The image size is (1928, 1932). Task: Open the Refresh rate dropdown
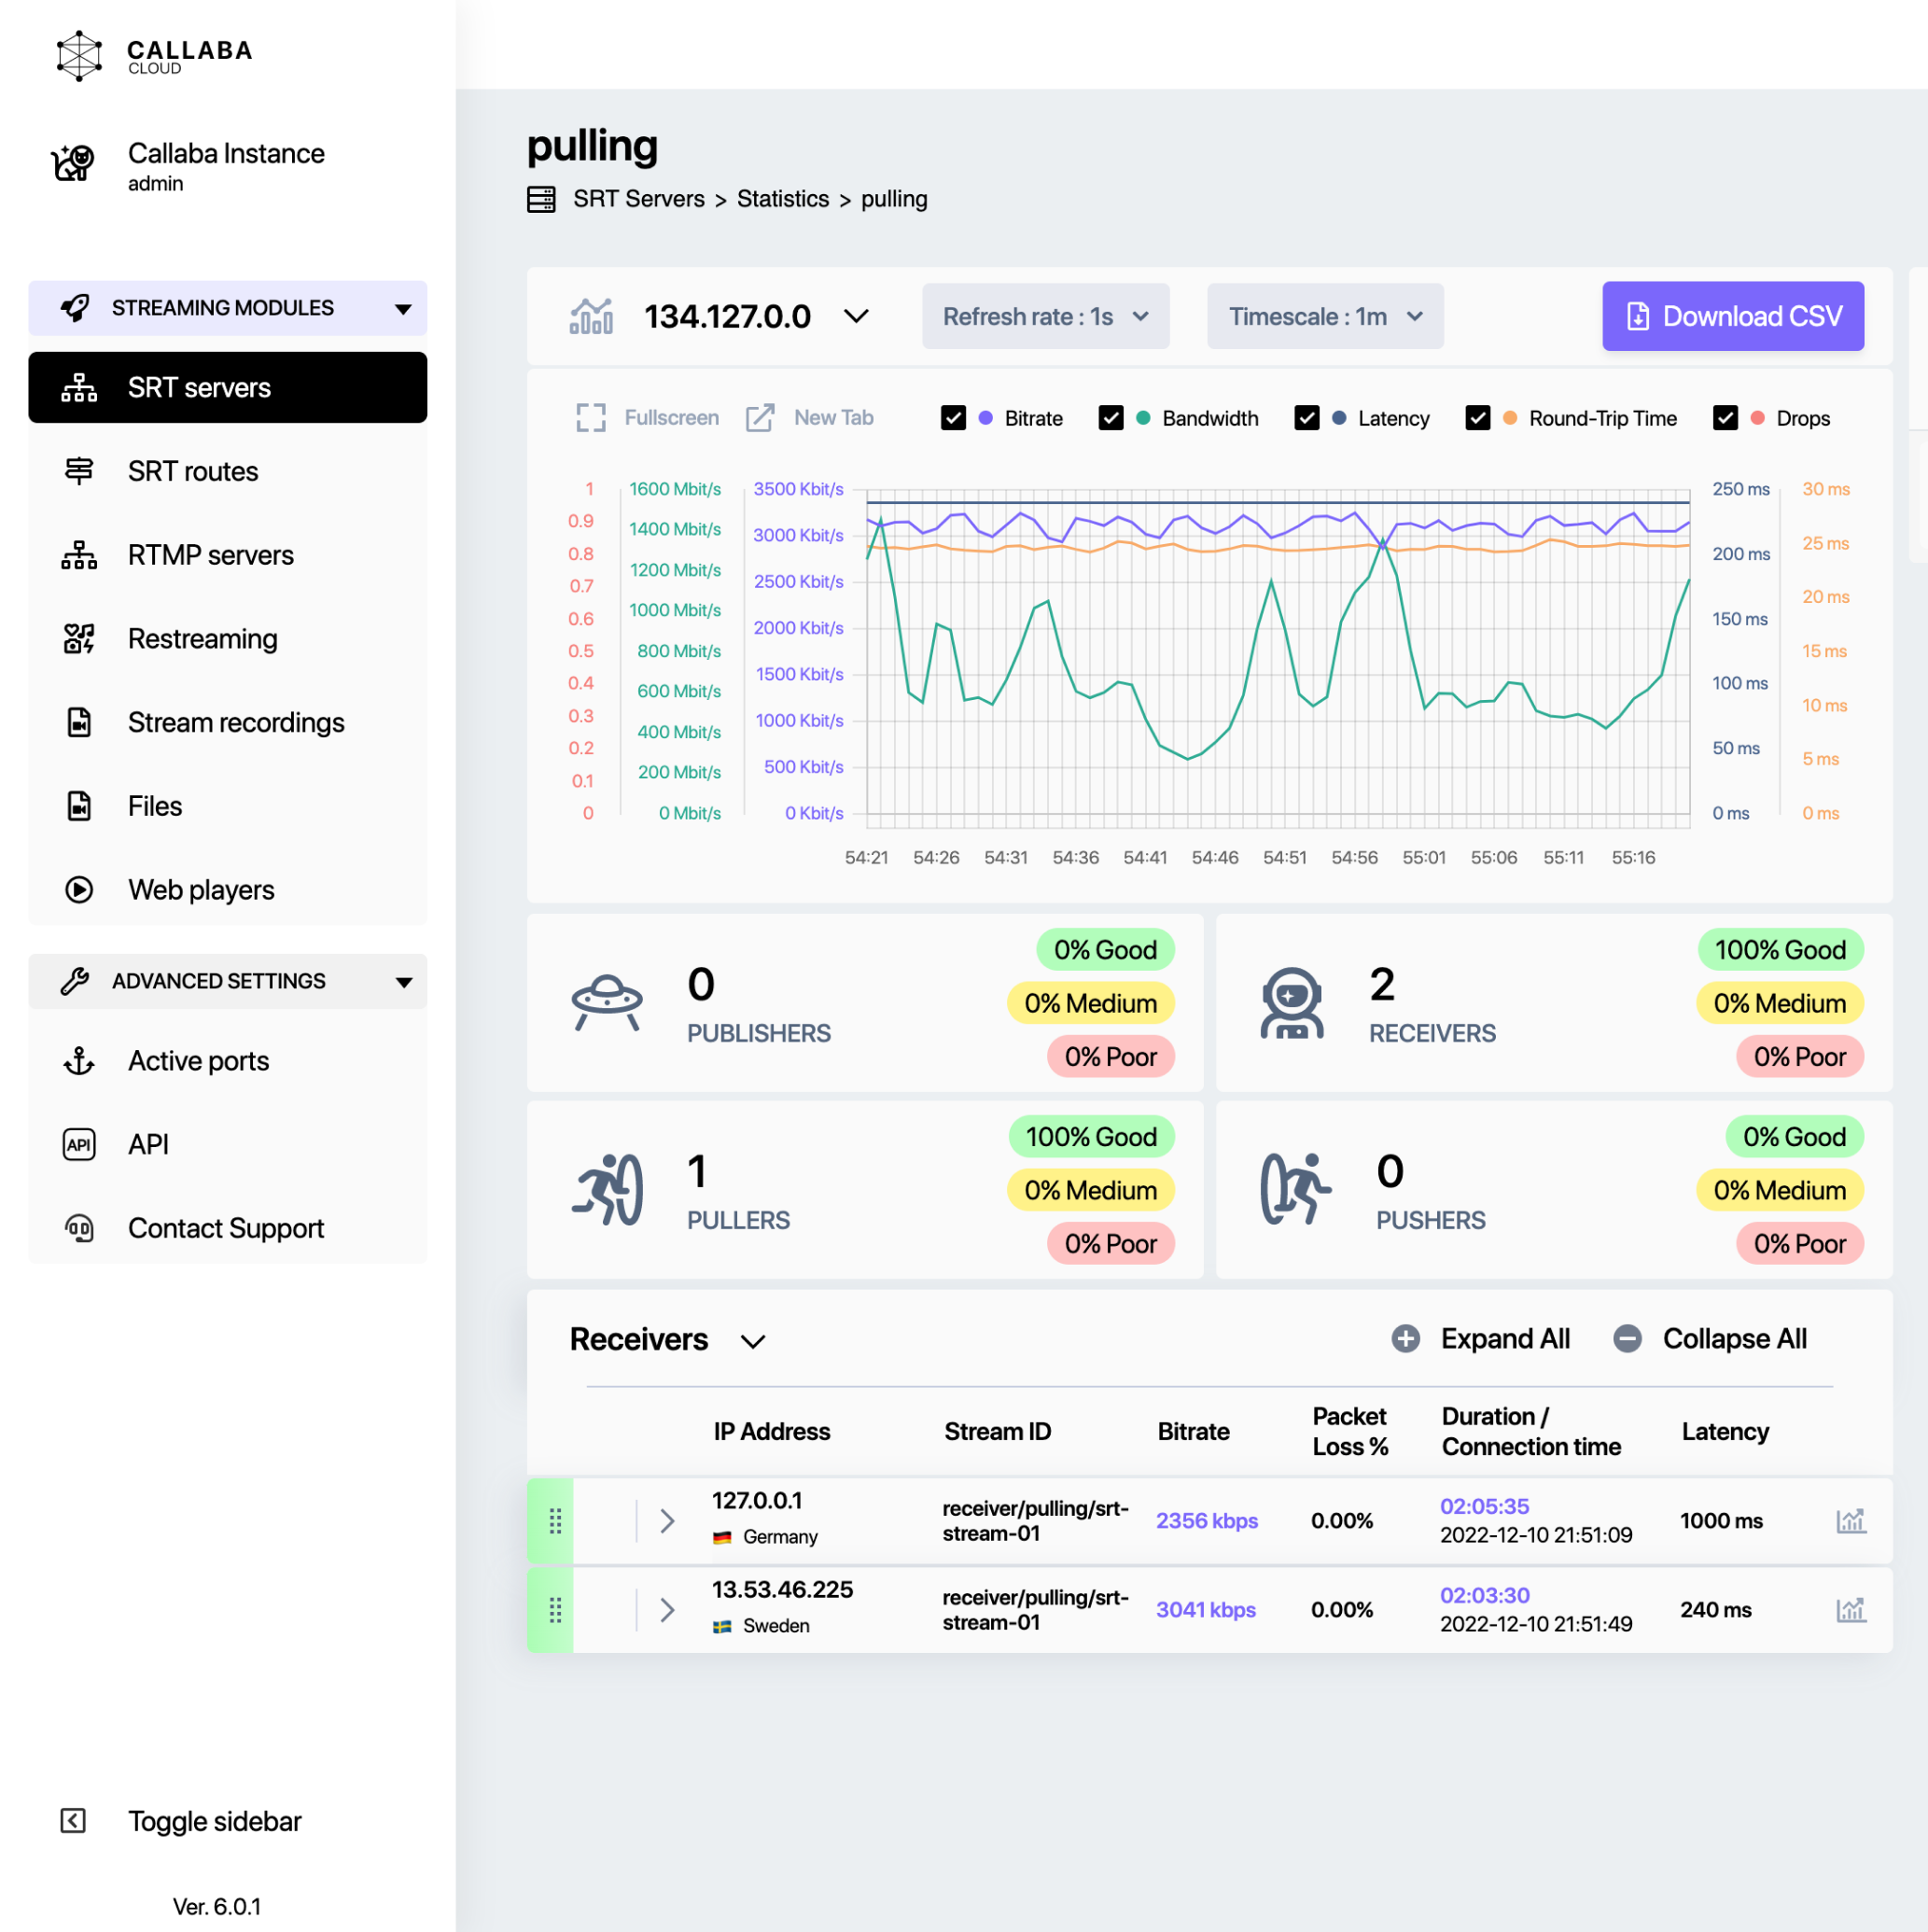(1046, 316)
